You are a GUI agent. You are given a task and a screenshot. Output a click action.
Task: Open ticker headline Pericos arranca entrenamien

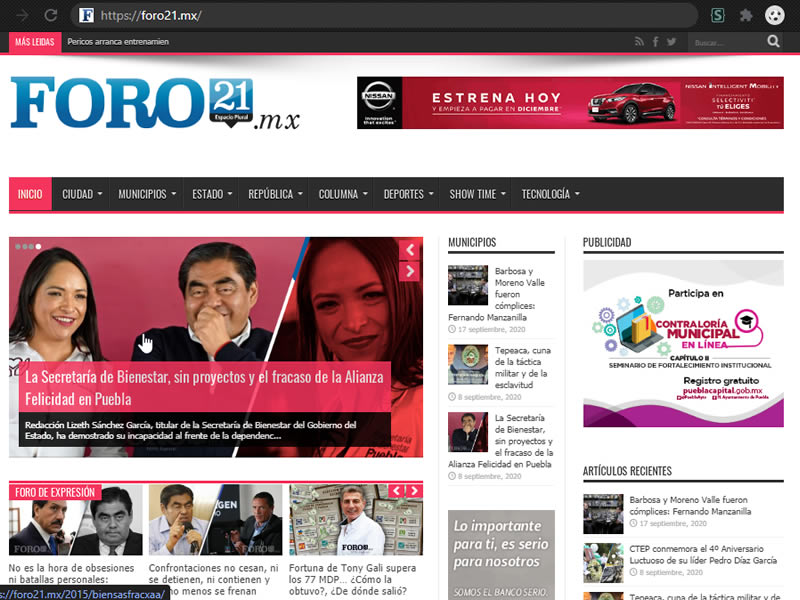coord(118,42)
